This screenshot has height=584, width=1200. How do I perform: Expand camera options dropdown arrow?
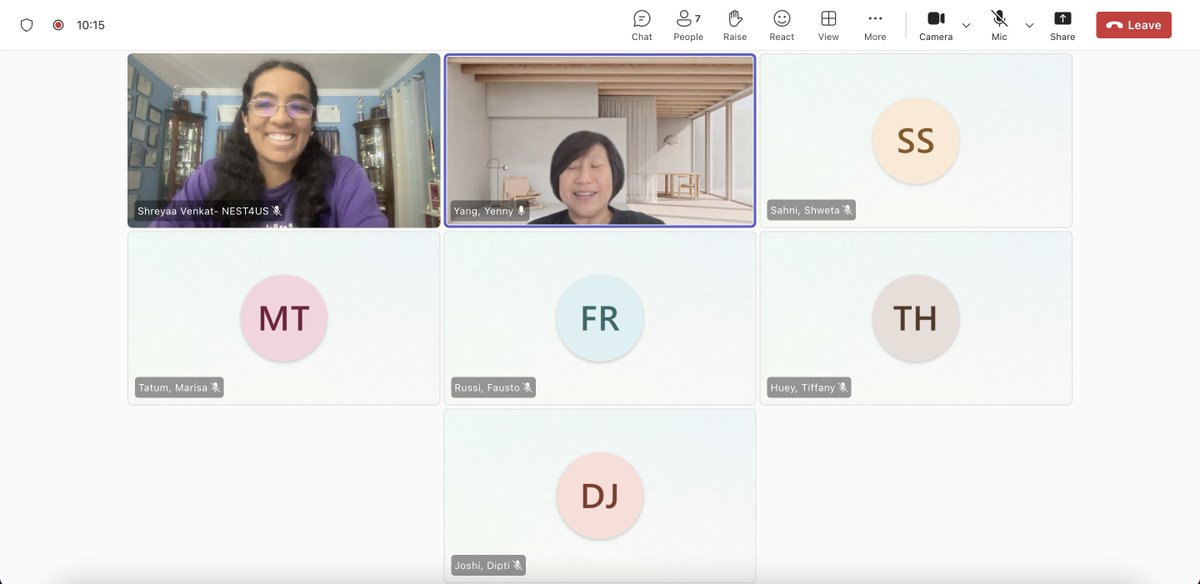[x=966, y=25]
